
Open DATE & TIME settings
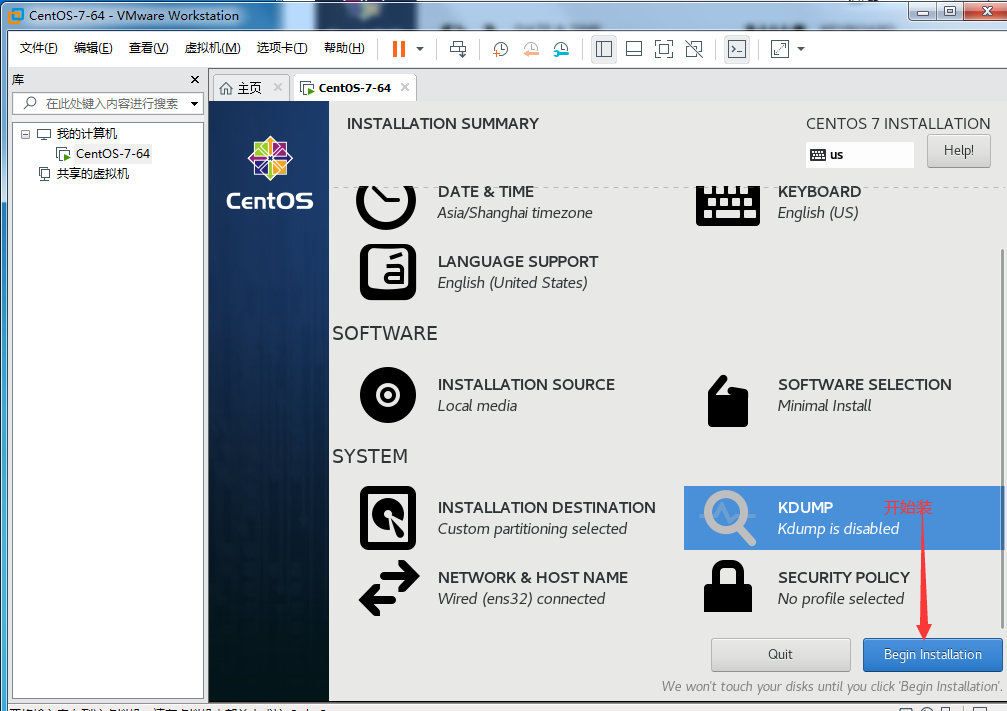tap(515, 202)
